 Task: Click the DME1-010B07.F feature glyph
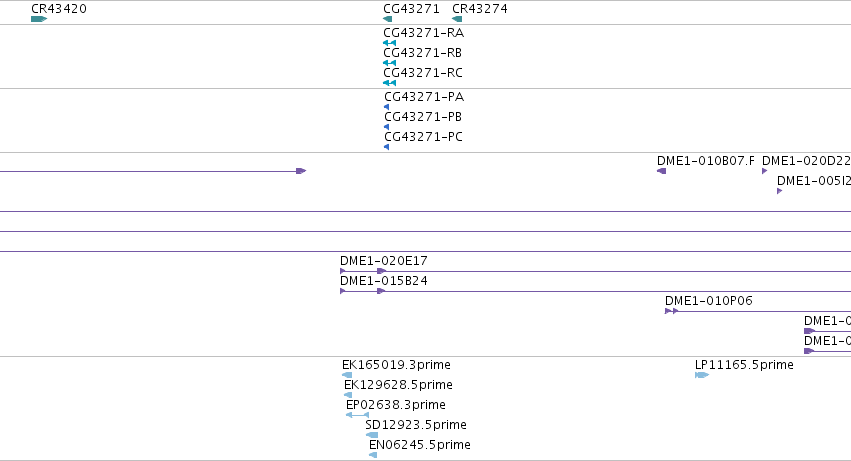coord(662,171)
